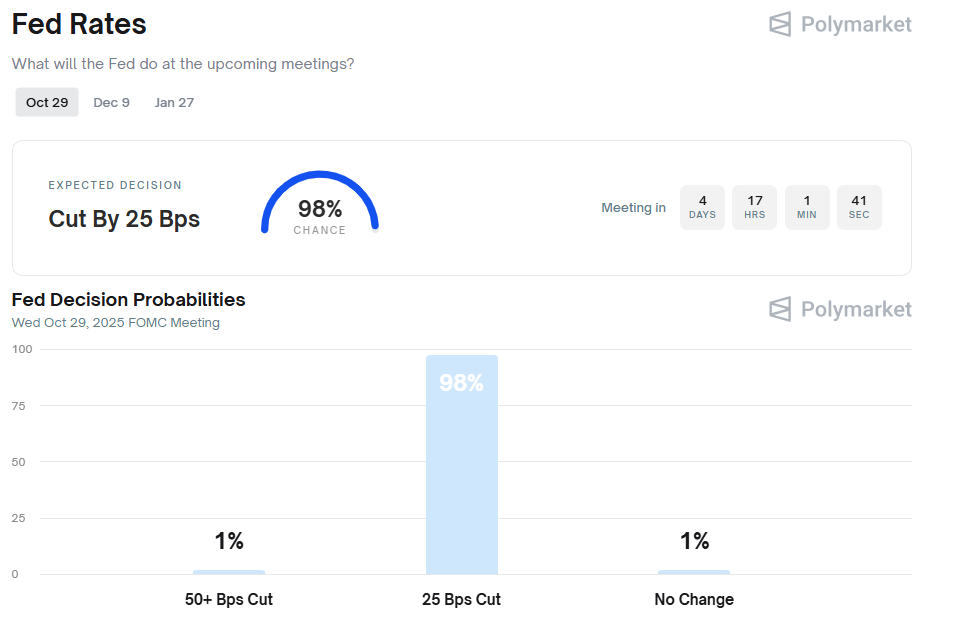The height and width of the screenshot is (618, 960).
Task: Click the small No Change bar
Action: click(694, 572)
